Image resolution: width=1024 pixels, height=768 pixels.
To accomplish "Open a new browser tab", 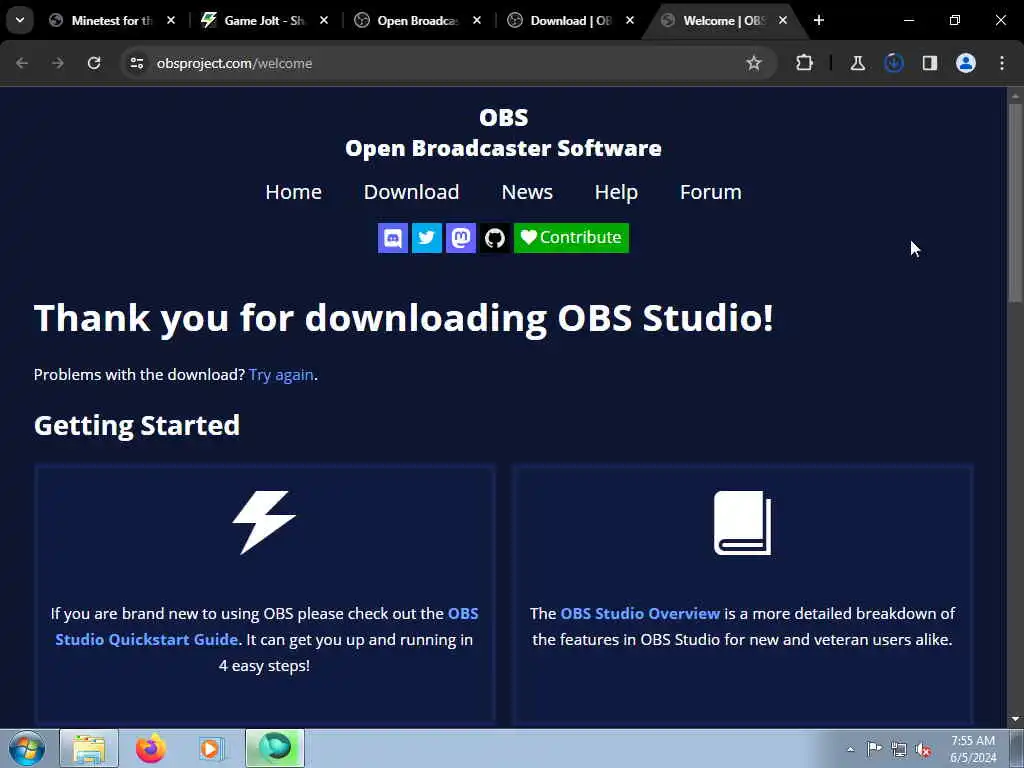I will pyautogui.click(x=819, y=20).
